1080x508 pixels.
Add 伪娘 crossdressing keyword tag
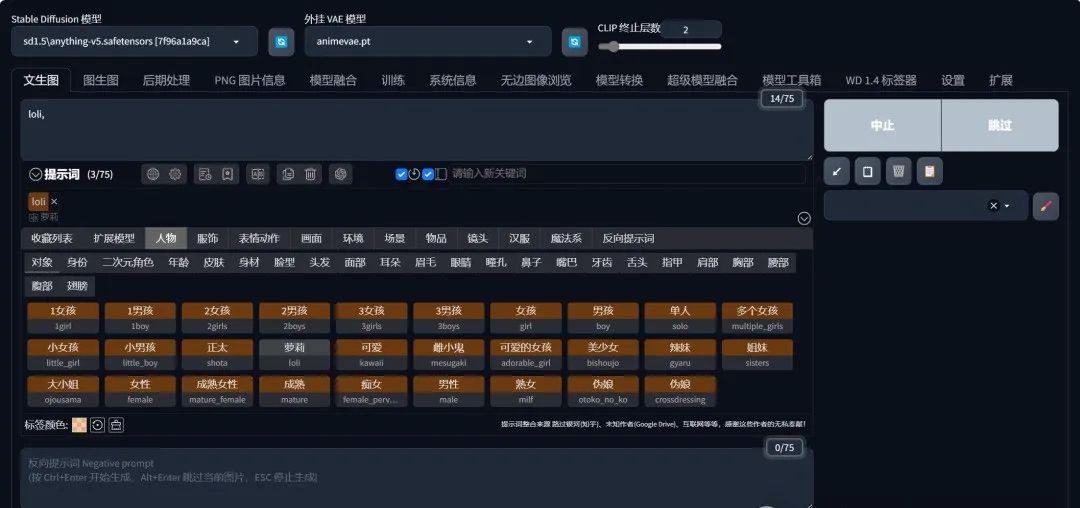click(x=680, y=391)
